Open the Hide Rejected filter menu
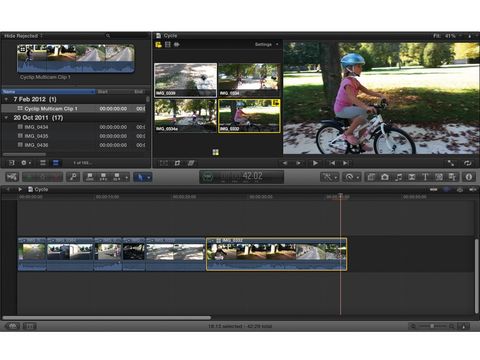Image resolution: width=480 pixels, height=360 pixels. pos(23,36)
